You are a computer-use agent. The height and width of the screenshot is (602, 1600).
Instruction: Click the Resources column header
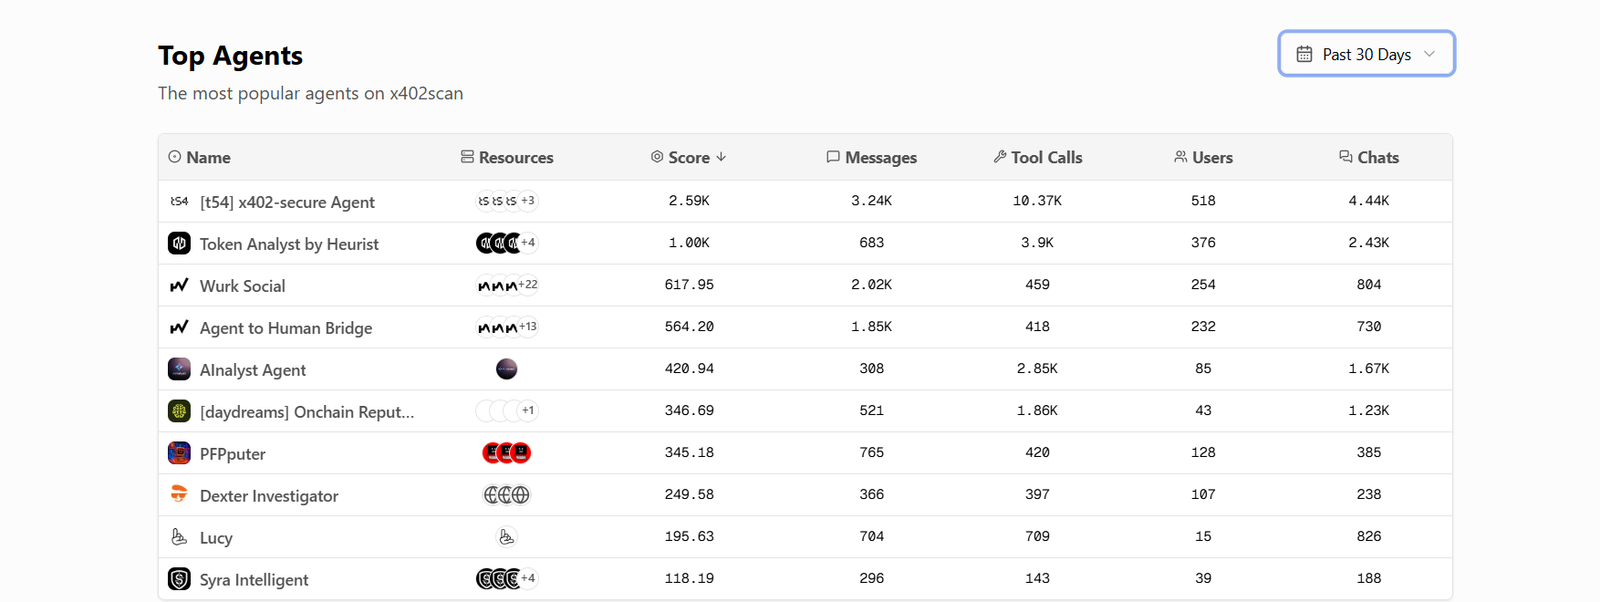[506, 157]
